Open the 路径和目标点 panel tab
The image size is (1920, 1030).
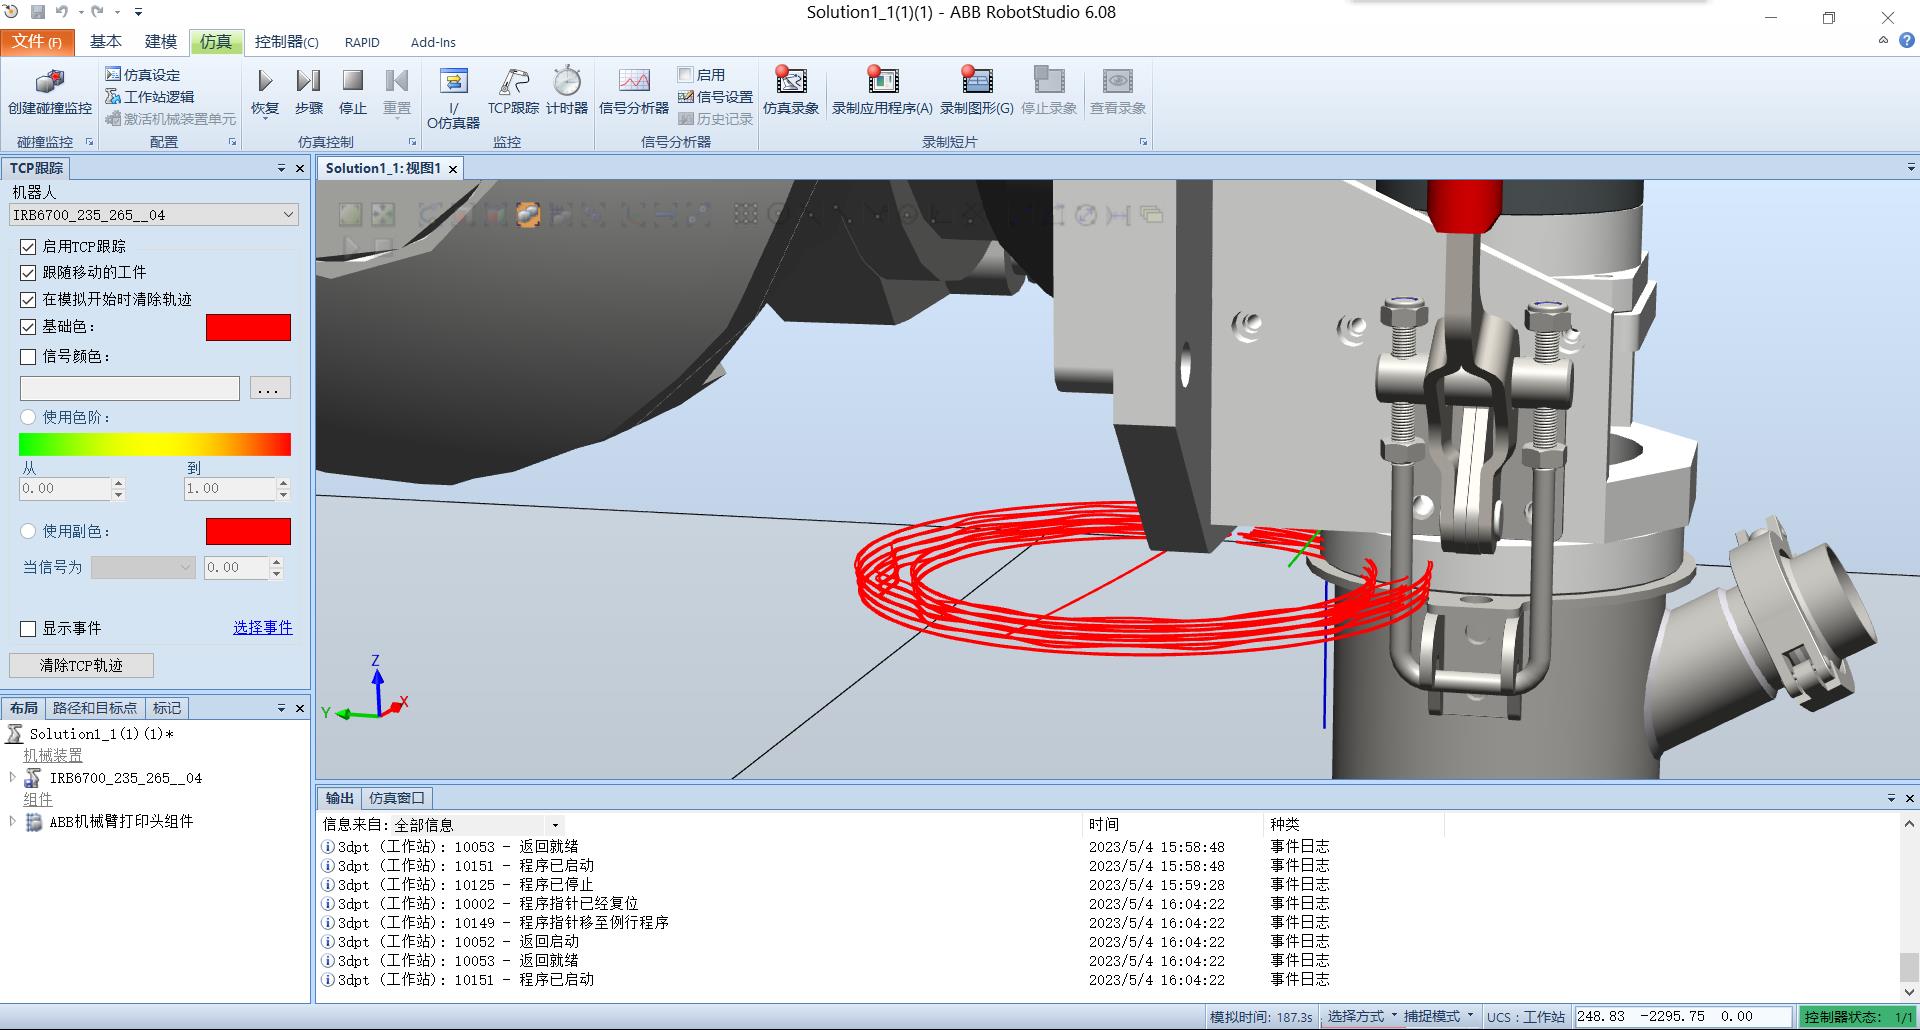tap(94, 708)
